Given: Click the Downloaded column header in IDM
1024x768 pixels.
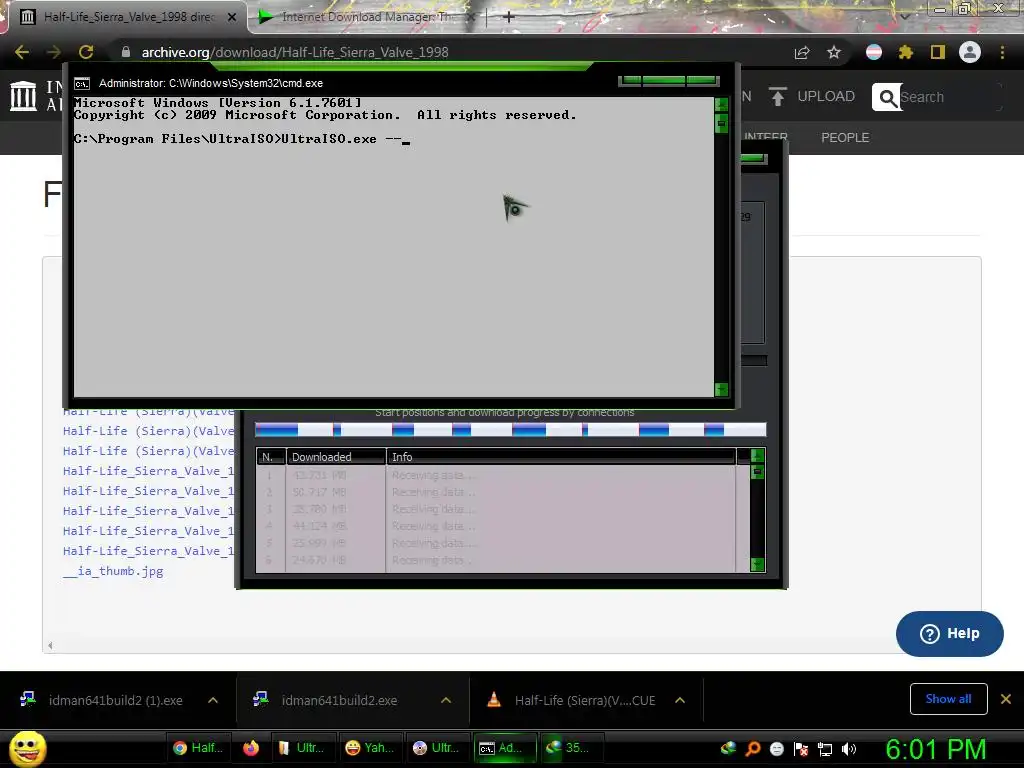Looking at the screenshot, I should tap(336, 457).
